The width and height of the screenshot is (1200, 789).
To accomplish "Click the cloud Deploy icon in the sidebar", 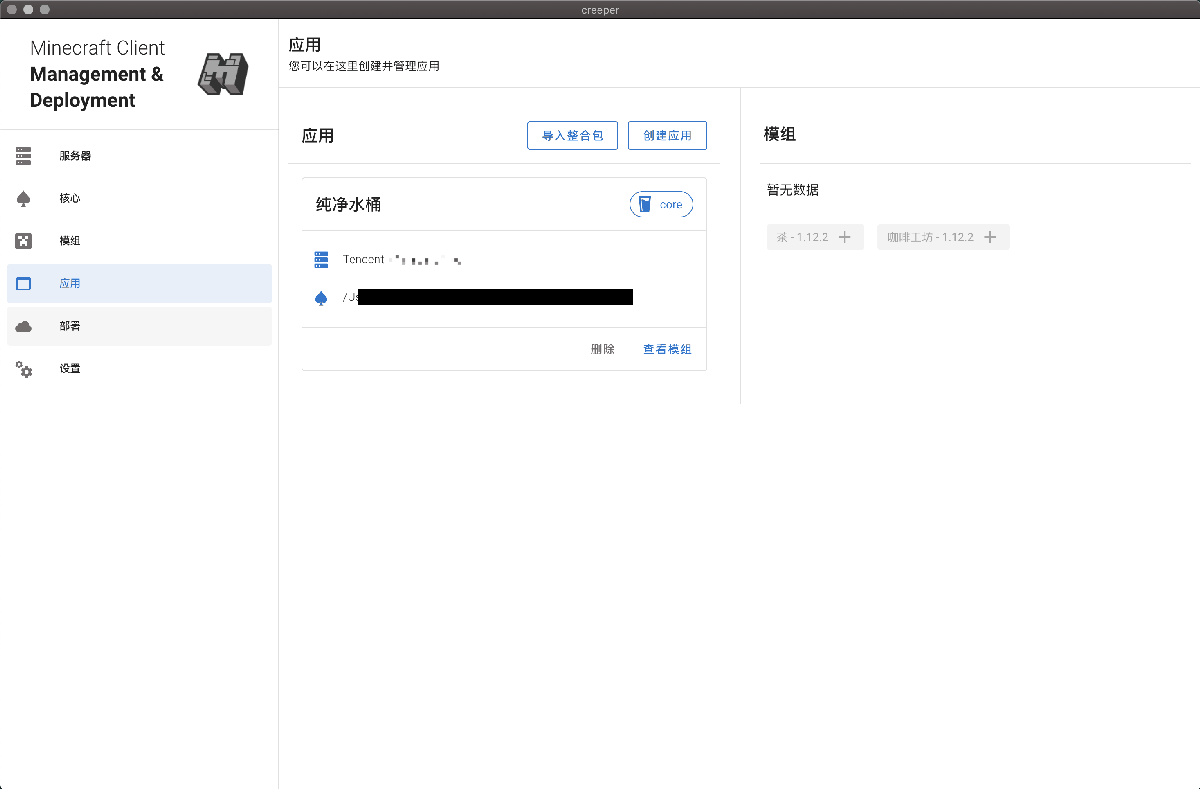I will (x=24, y=326).
